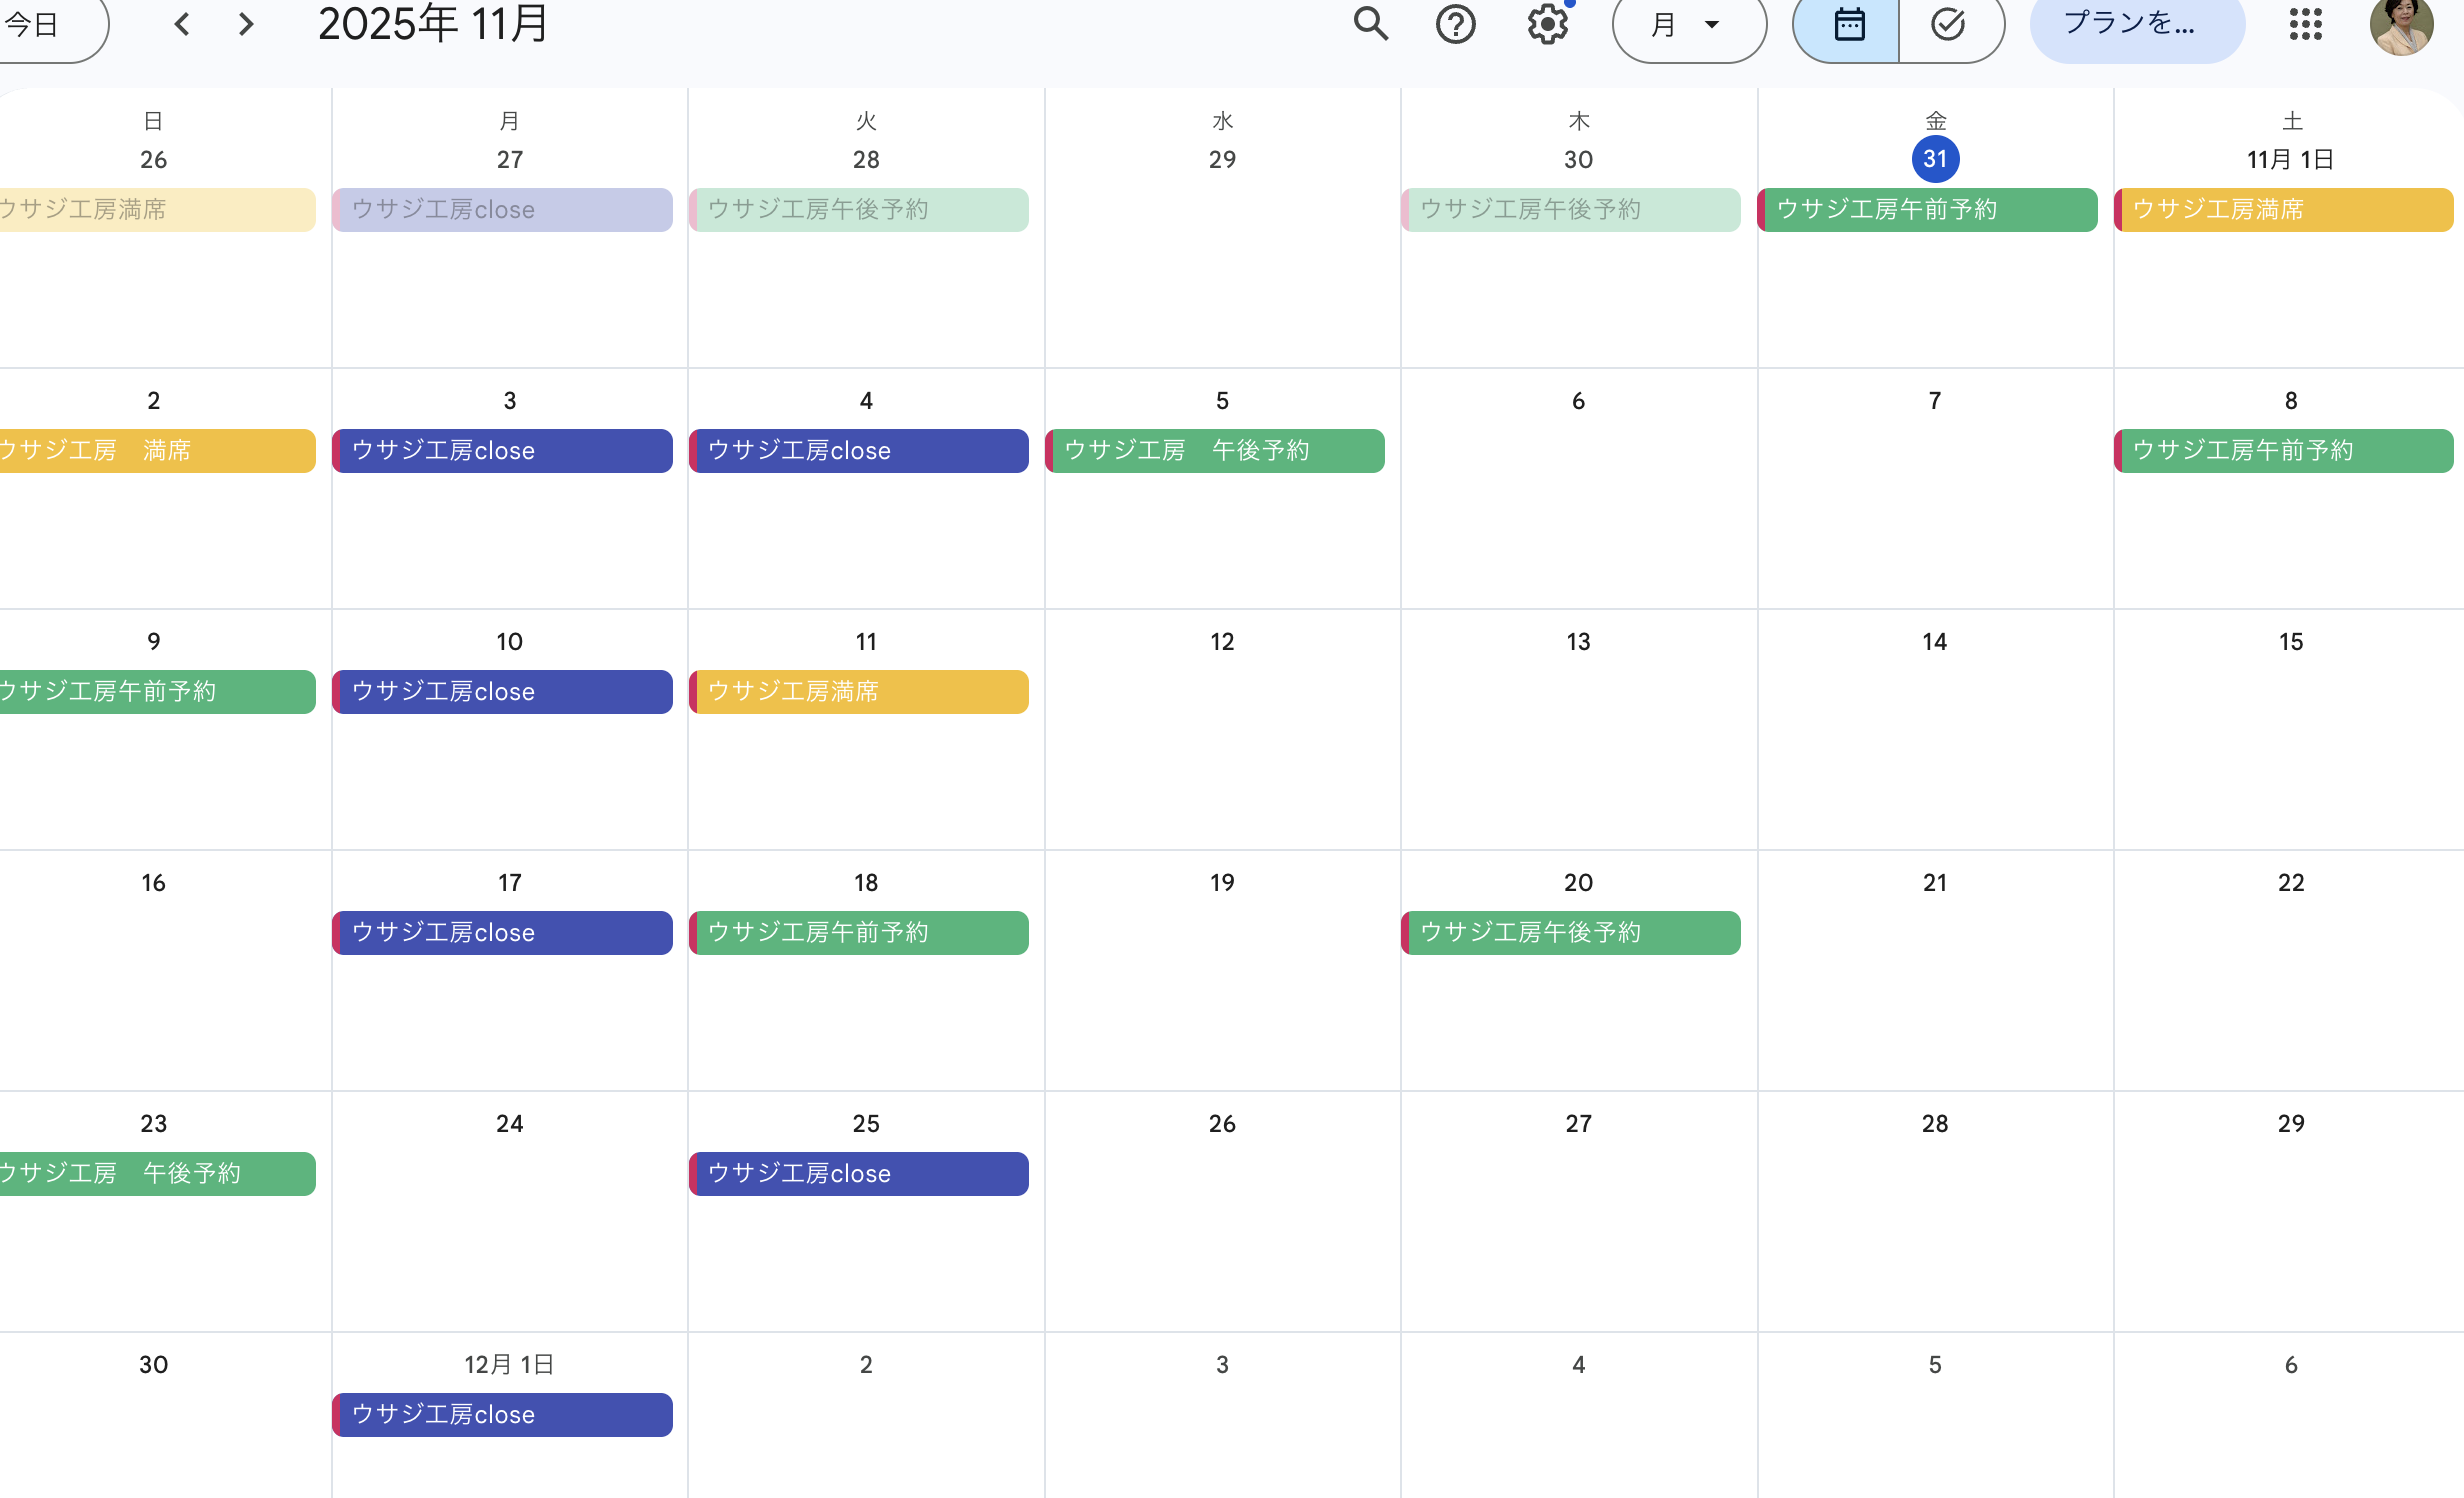Click the search magnifier icon
Viewport: 2464px width, 1498px height.
[x=1371, y=24]
